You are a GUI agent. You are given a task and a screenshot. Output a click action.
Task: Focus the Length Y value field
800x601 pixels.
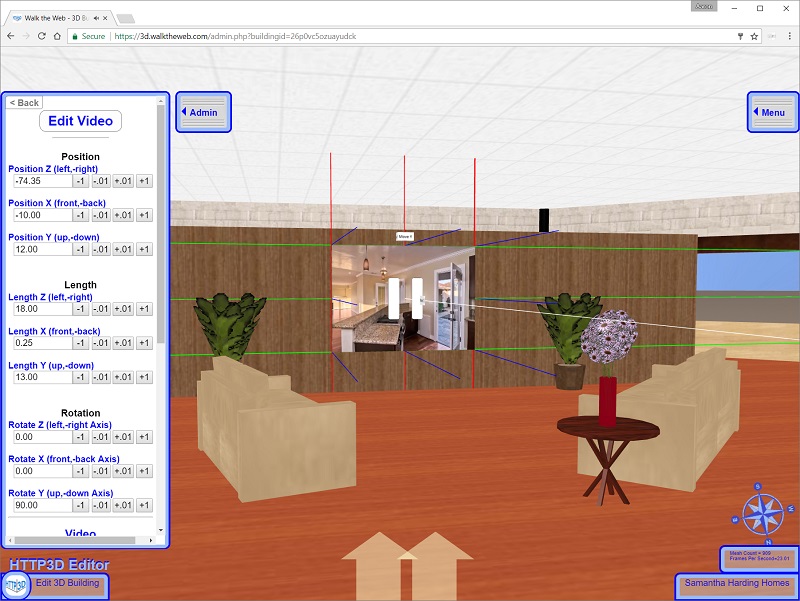(x=43, y=377)
